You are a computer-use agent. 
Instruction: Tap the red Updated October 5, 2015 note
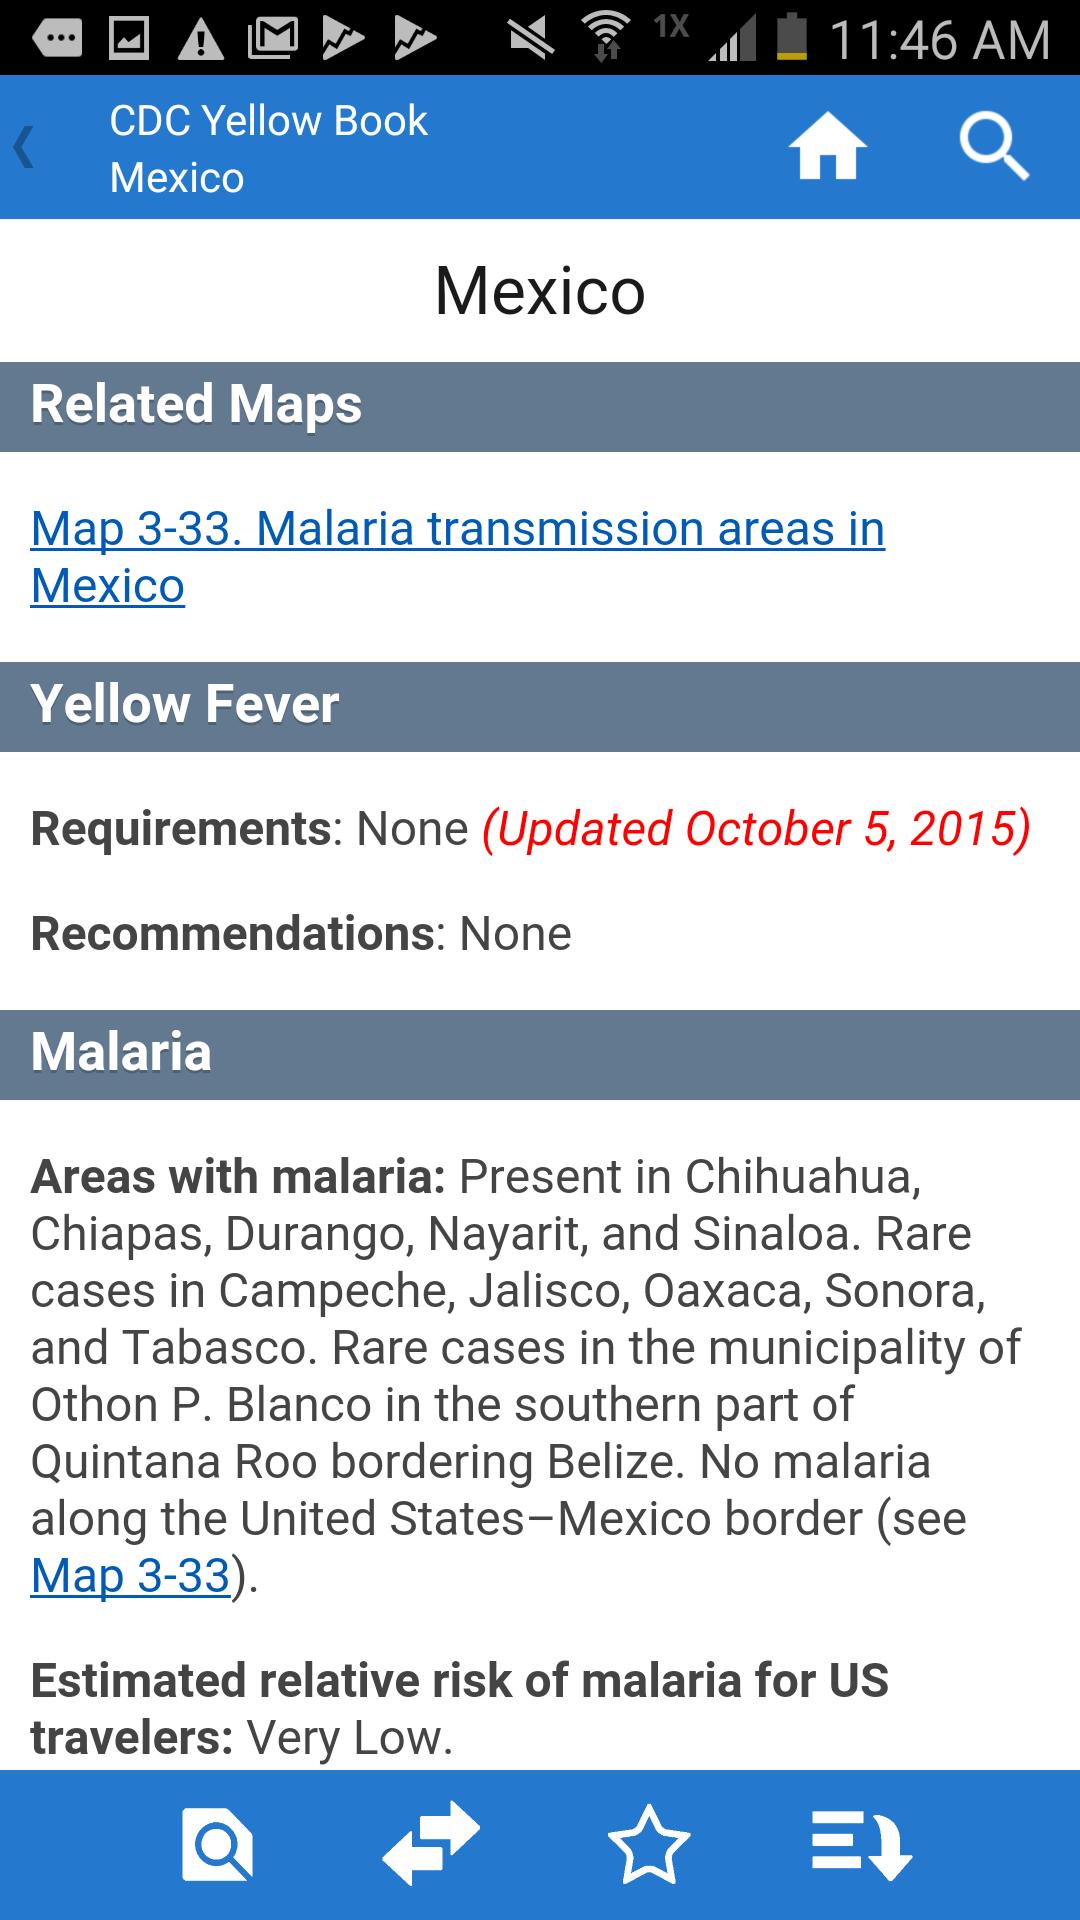(756, 829)
